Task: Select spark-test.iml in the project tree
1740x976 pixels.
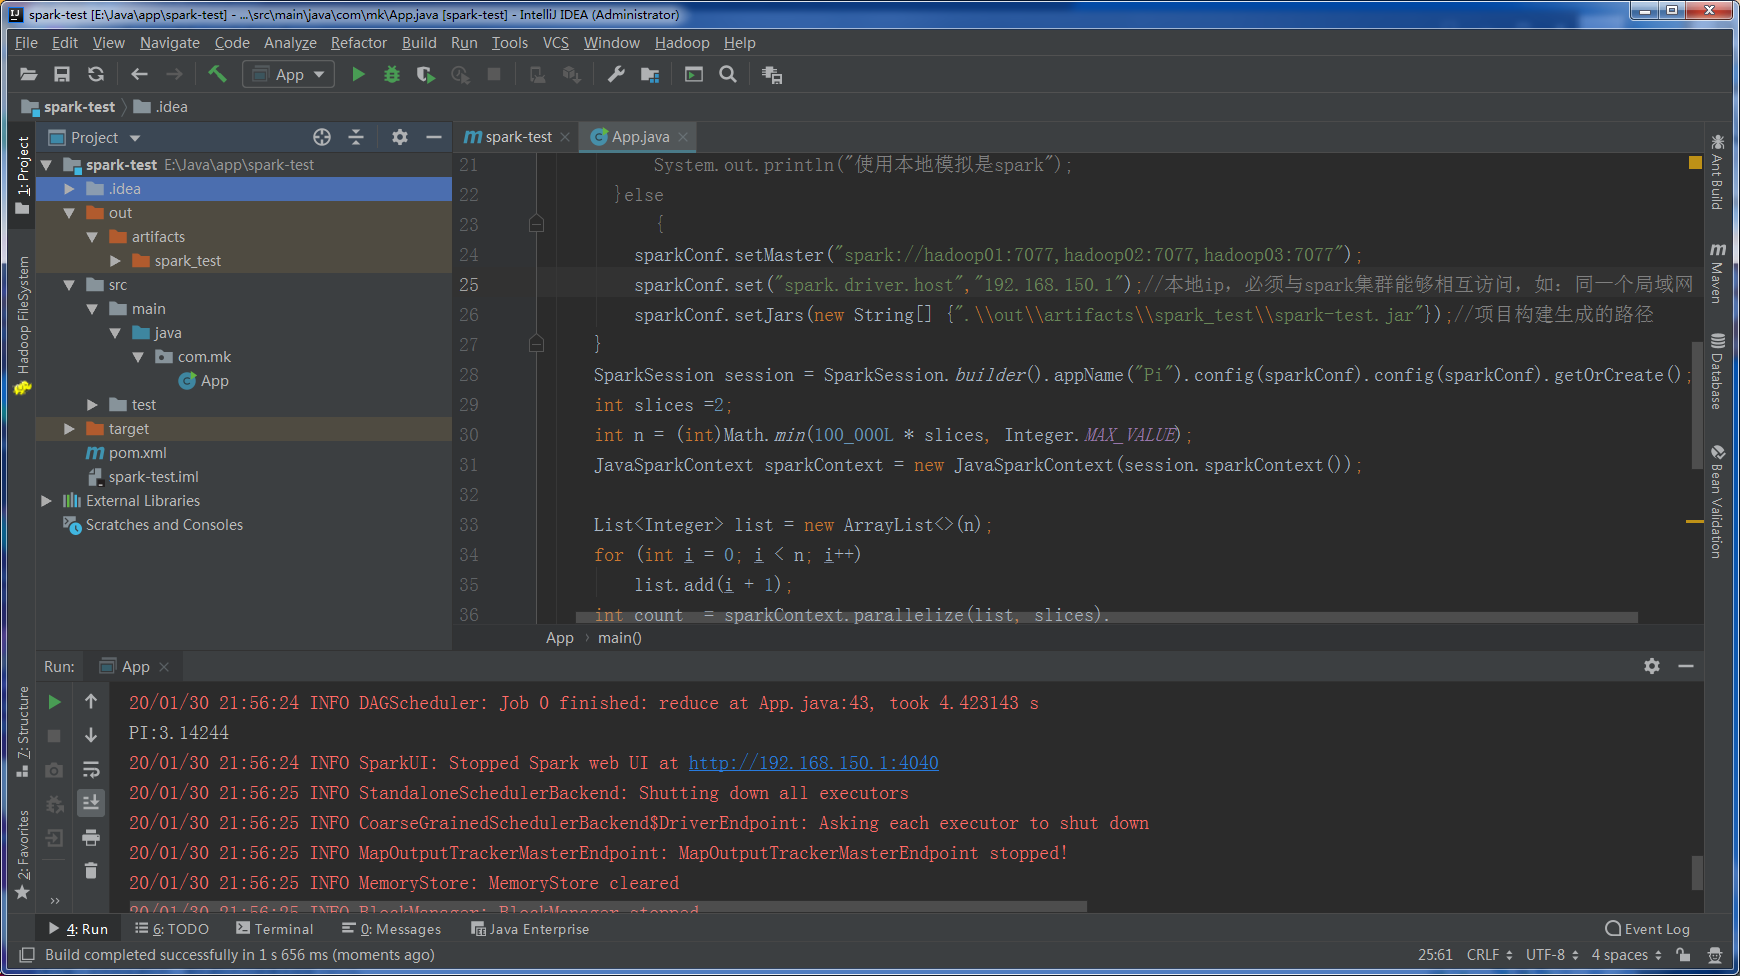Action: (x=143, y=477)
